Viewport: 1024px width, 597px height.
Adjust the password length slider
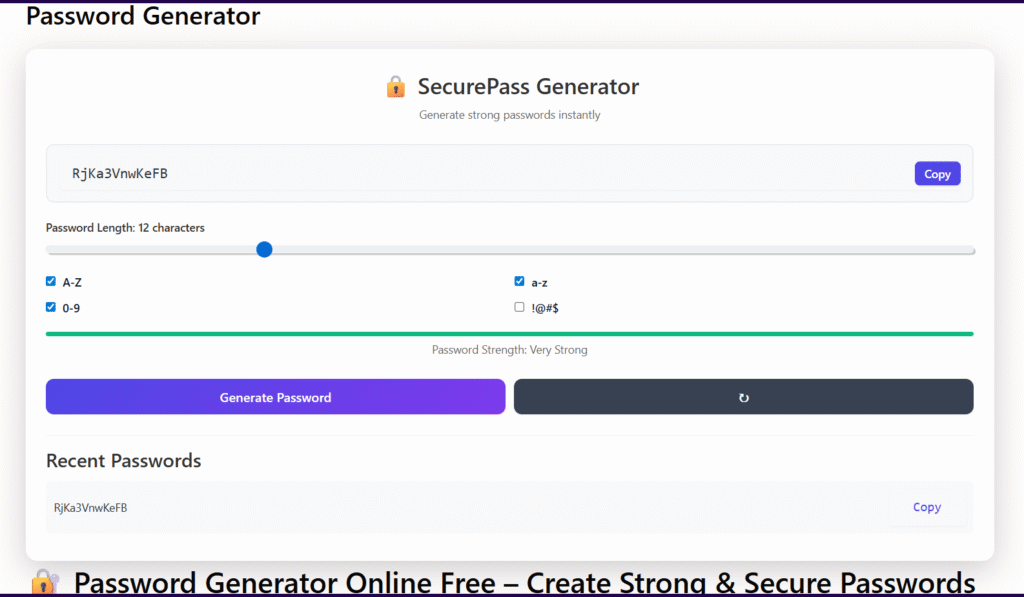pos(263,249)
